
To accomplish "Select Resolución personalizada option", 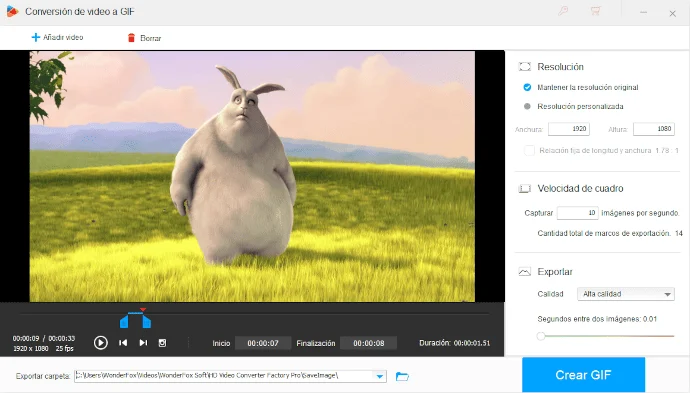I will pos(527,106).
